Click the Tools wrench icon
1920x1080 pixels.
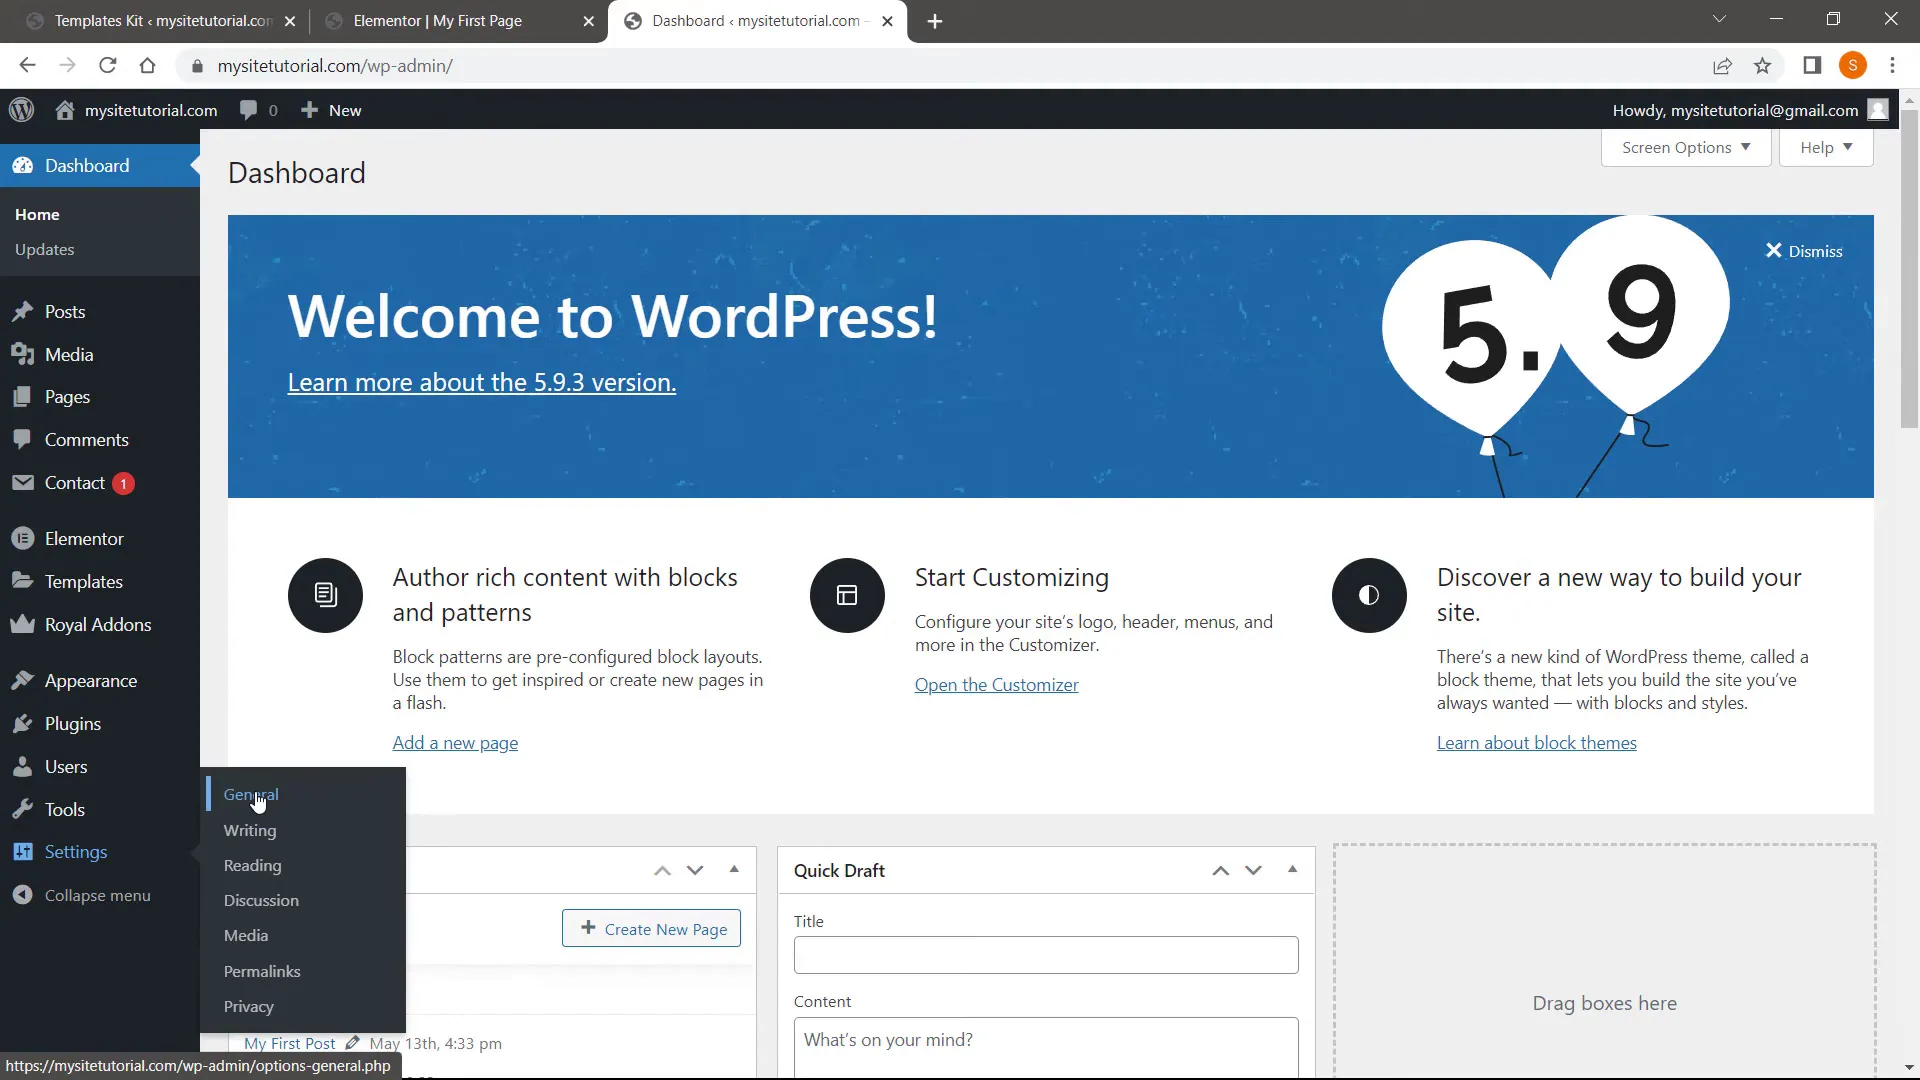tap(23, 810)
